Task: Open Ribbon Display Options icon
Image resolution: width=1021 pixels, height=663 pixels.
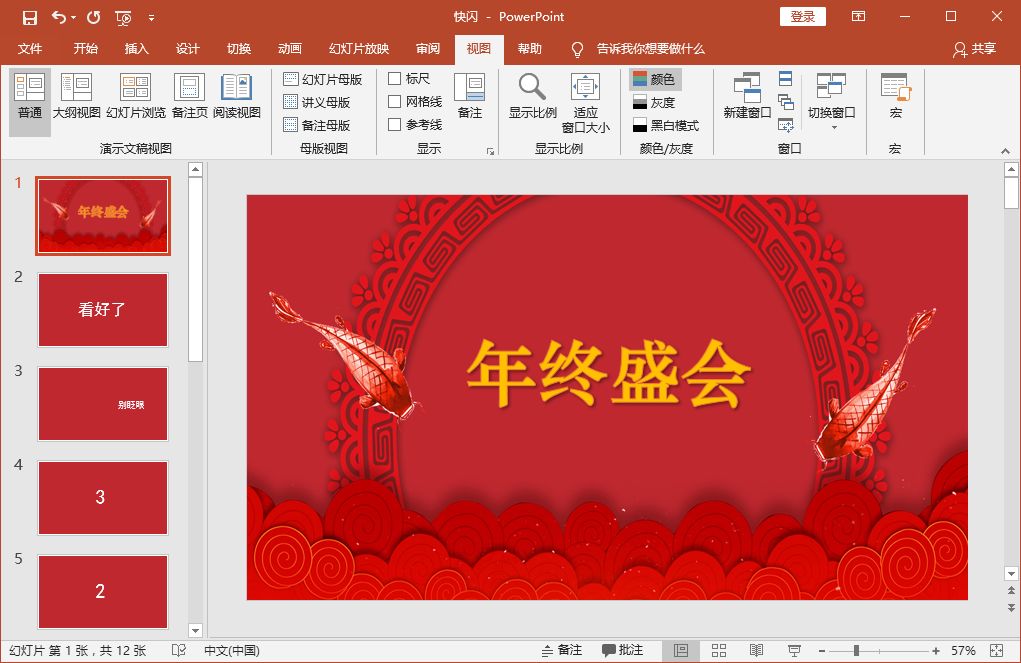Action: coord(859,17)
